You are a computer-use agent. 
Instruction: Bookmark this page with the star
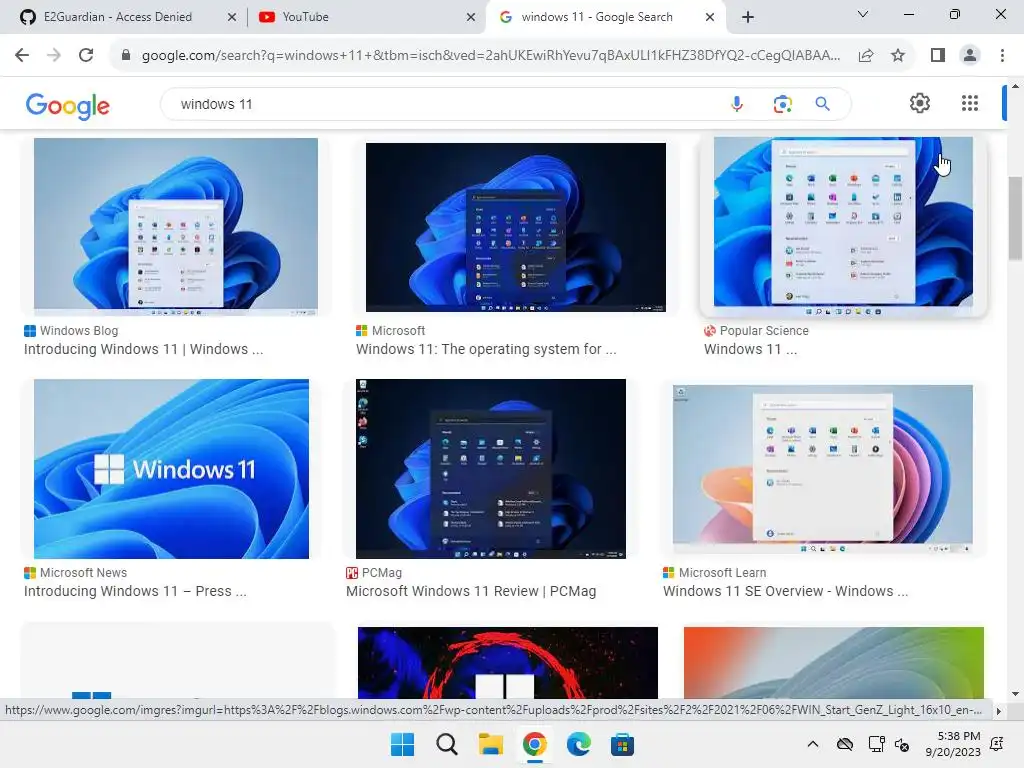tap(898, 56)
